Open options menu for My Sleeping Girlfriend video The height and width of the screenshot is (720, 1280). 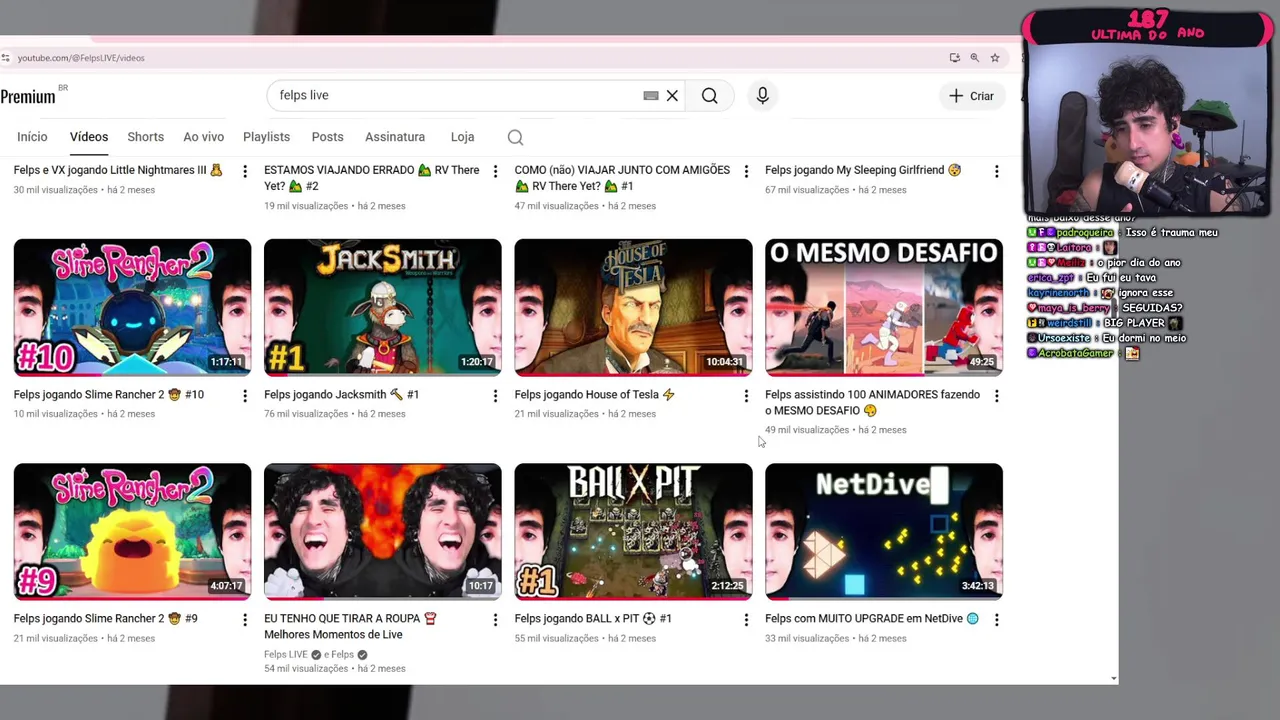[996, 171]
